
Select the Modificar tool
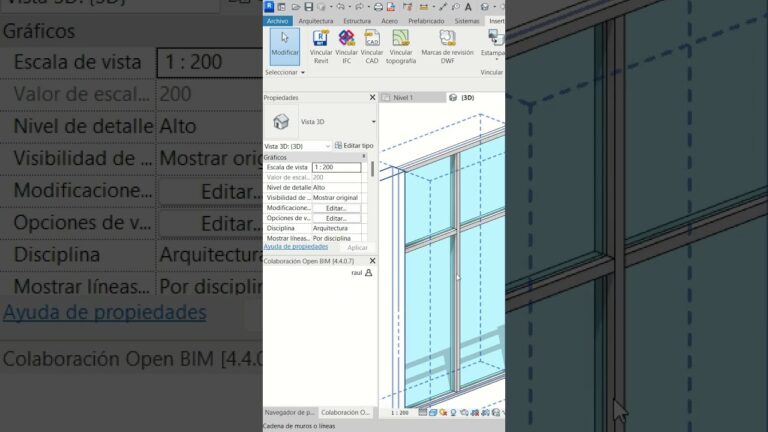coord(285,47)
